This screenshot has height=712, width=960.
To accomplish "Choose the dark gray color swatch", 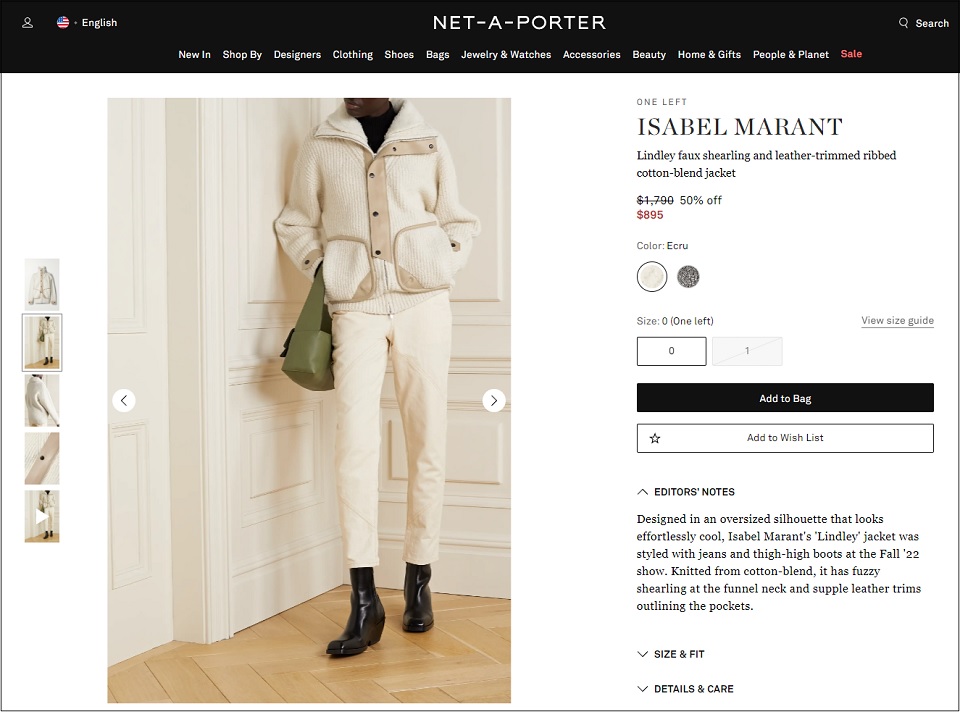I will [x=688, y=276].
